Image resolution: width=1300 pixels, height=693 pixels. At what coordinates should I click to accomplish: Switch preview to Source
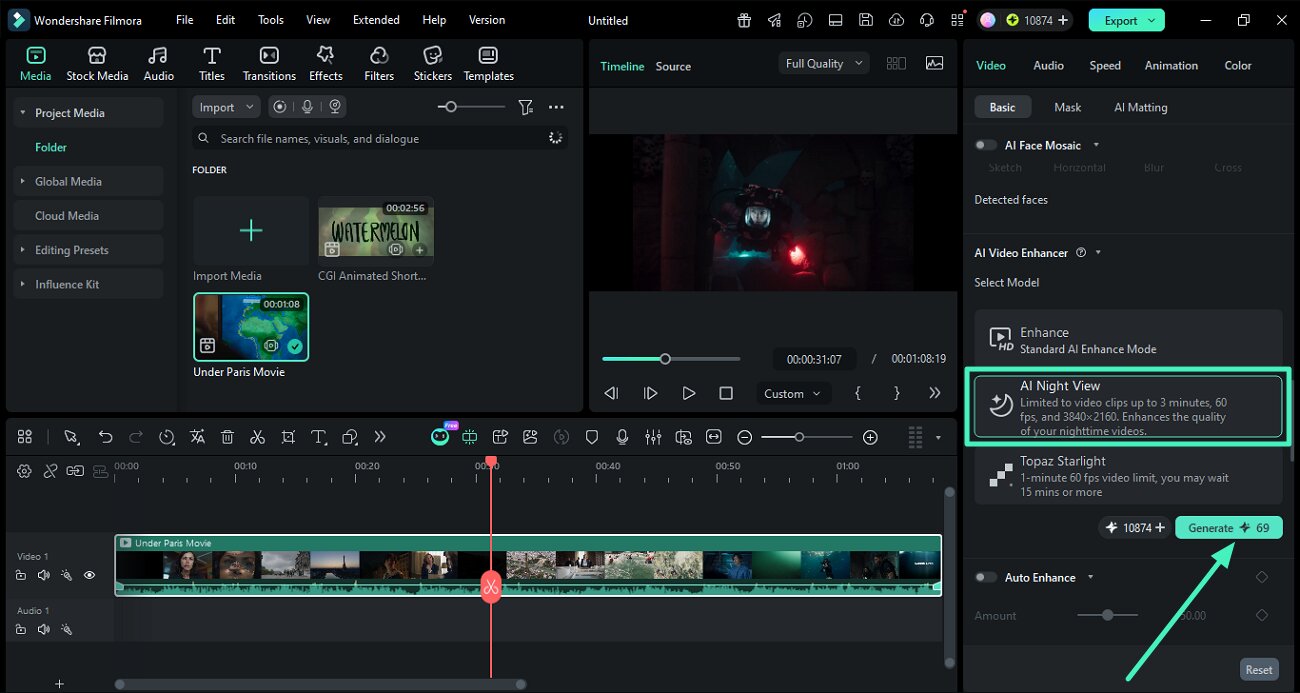pos(673,66)
